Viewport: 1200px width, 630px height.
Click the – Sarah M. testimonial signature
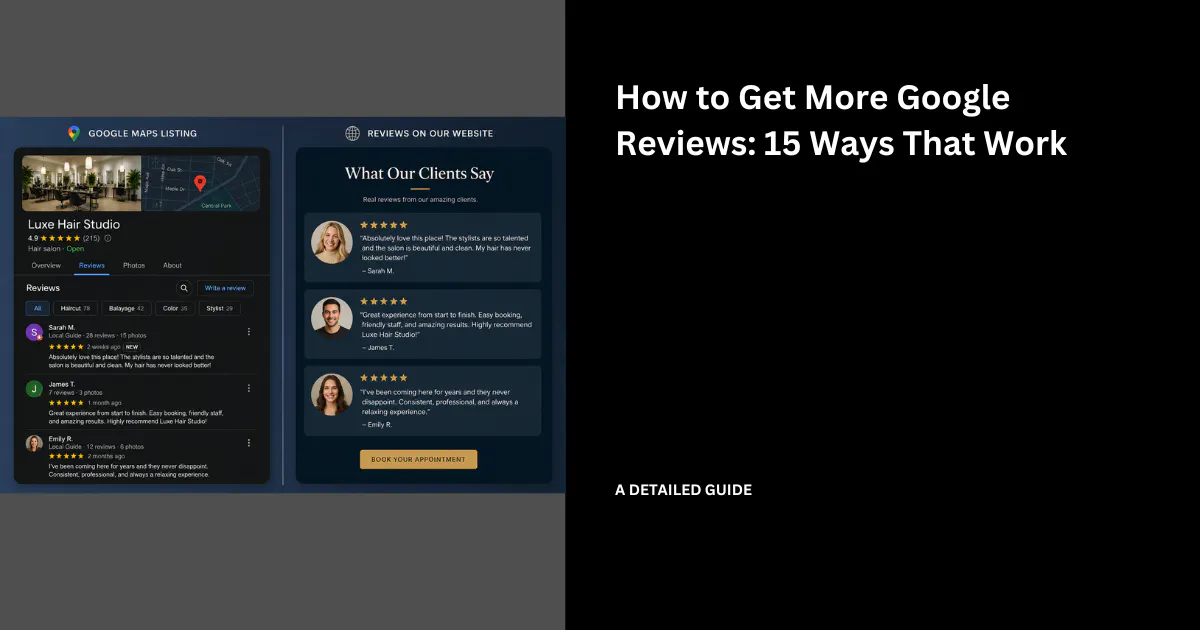point(378,271)
